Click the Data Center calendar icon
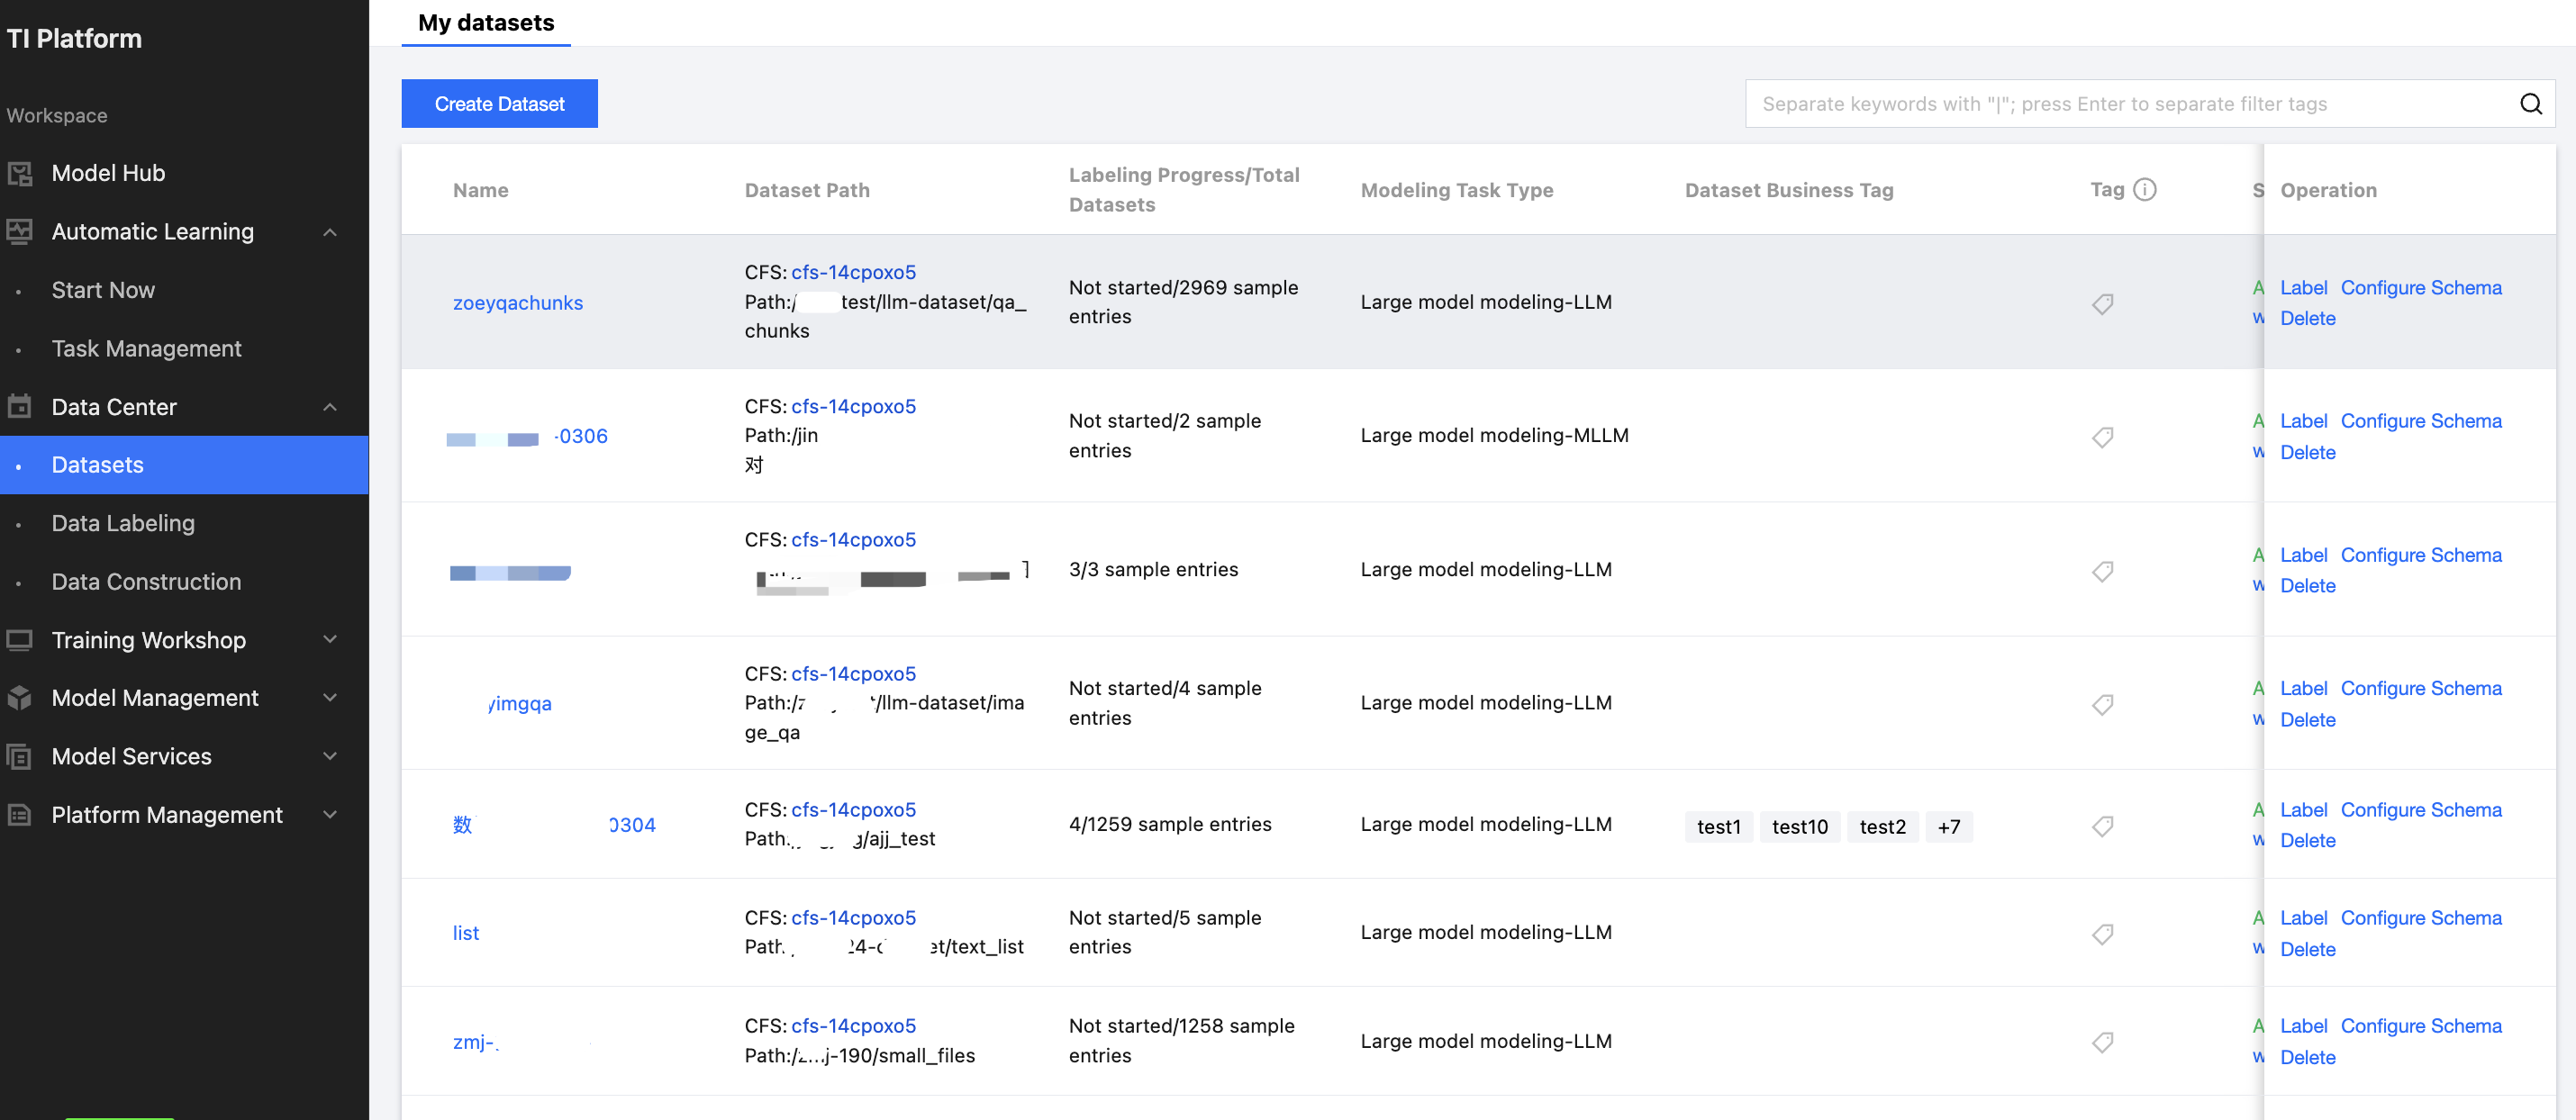The height and width of the screenshot is (1120, 2576). coord(20,407)
